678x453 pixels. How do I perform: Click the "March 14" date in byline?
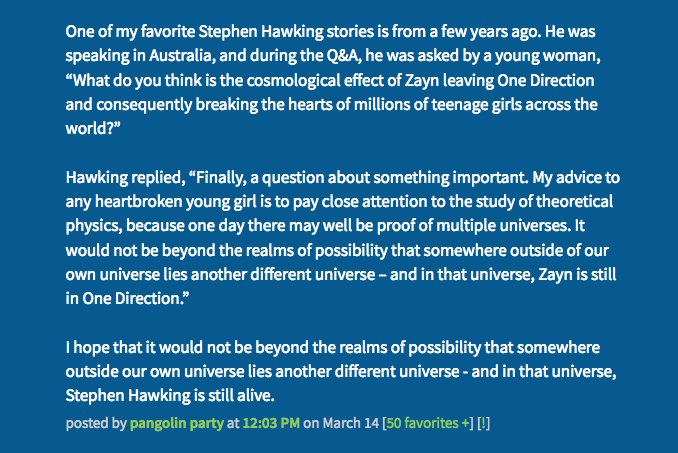351,423
